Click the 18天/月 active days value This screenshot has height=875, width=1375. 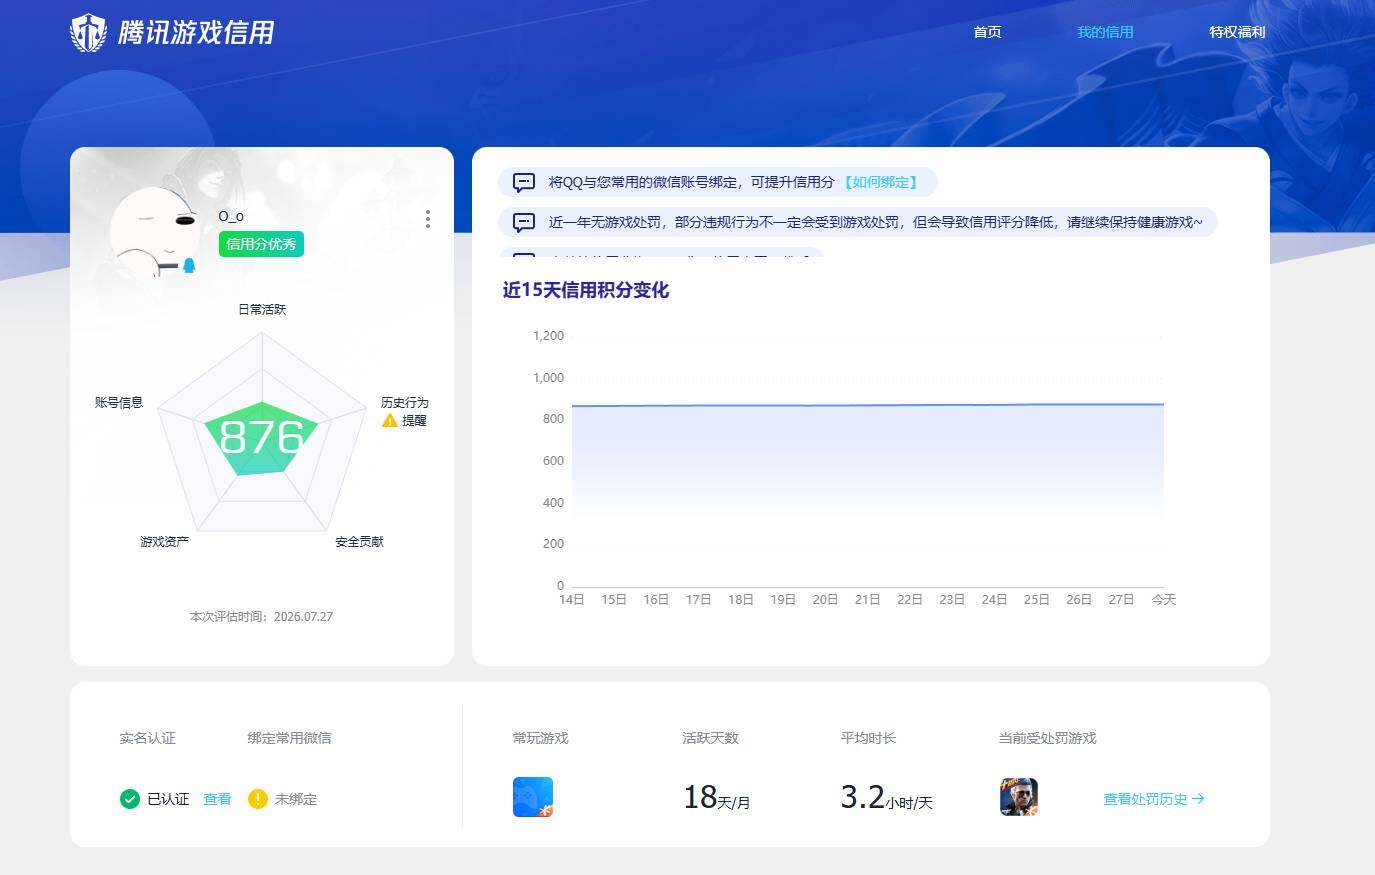tap(716, 798)
